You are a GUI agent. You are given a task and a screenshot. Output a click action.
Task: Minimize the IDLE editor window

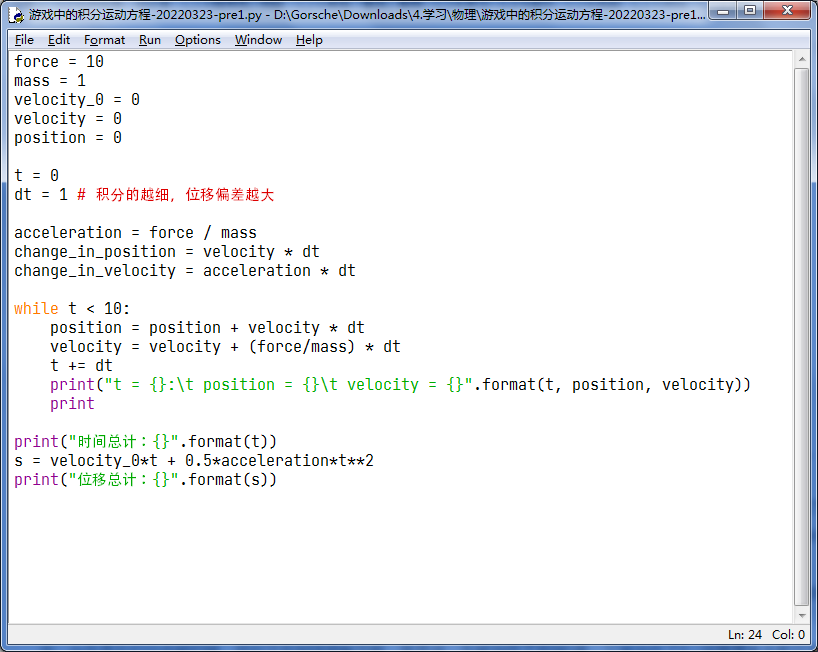pos(723,10)
